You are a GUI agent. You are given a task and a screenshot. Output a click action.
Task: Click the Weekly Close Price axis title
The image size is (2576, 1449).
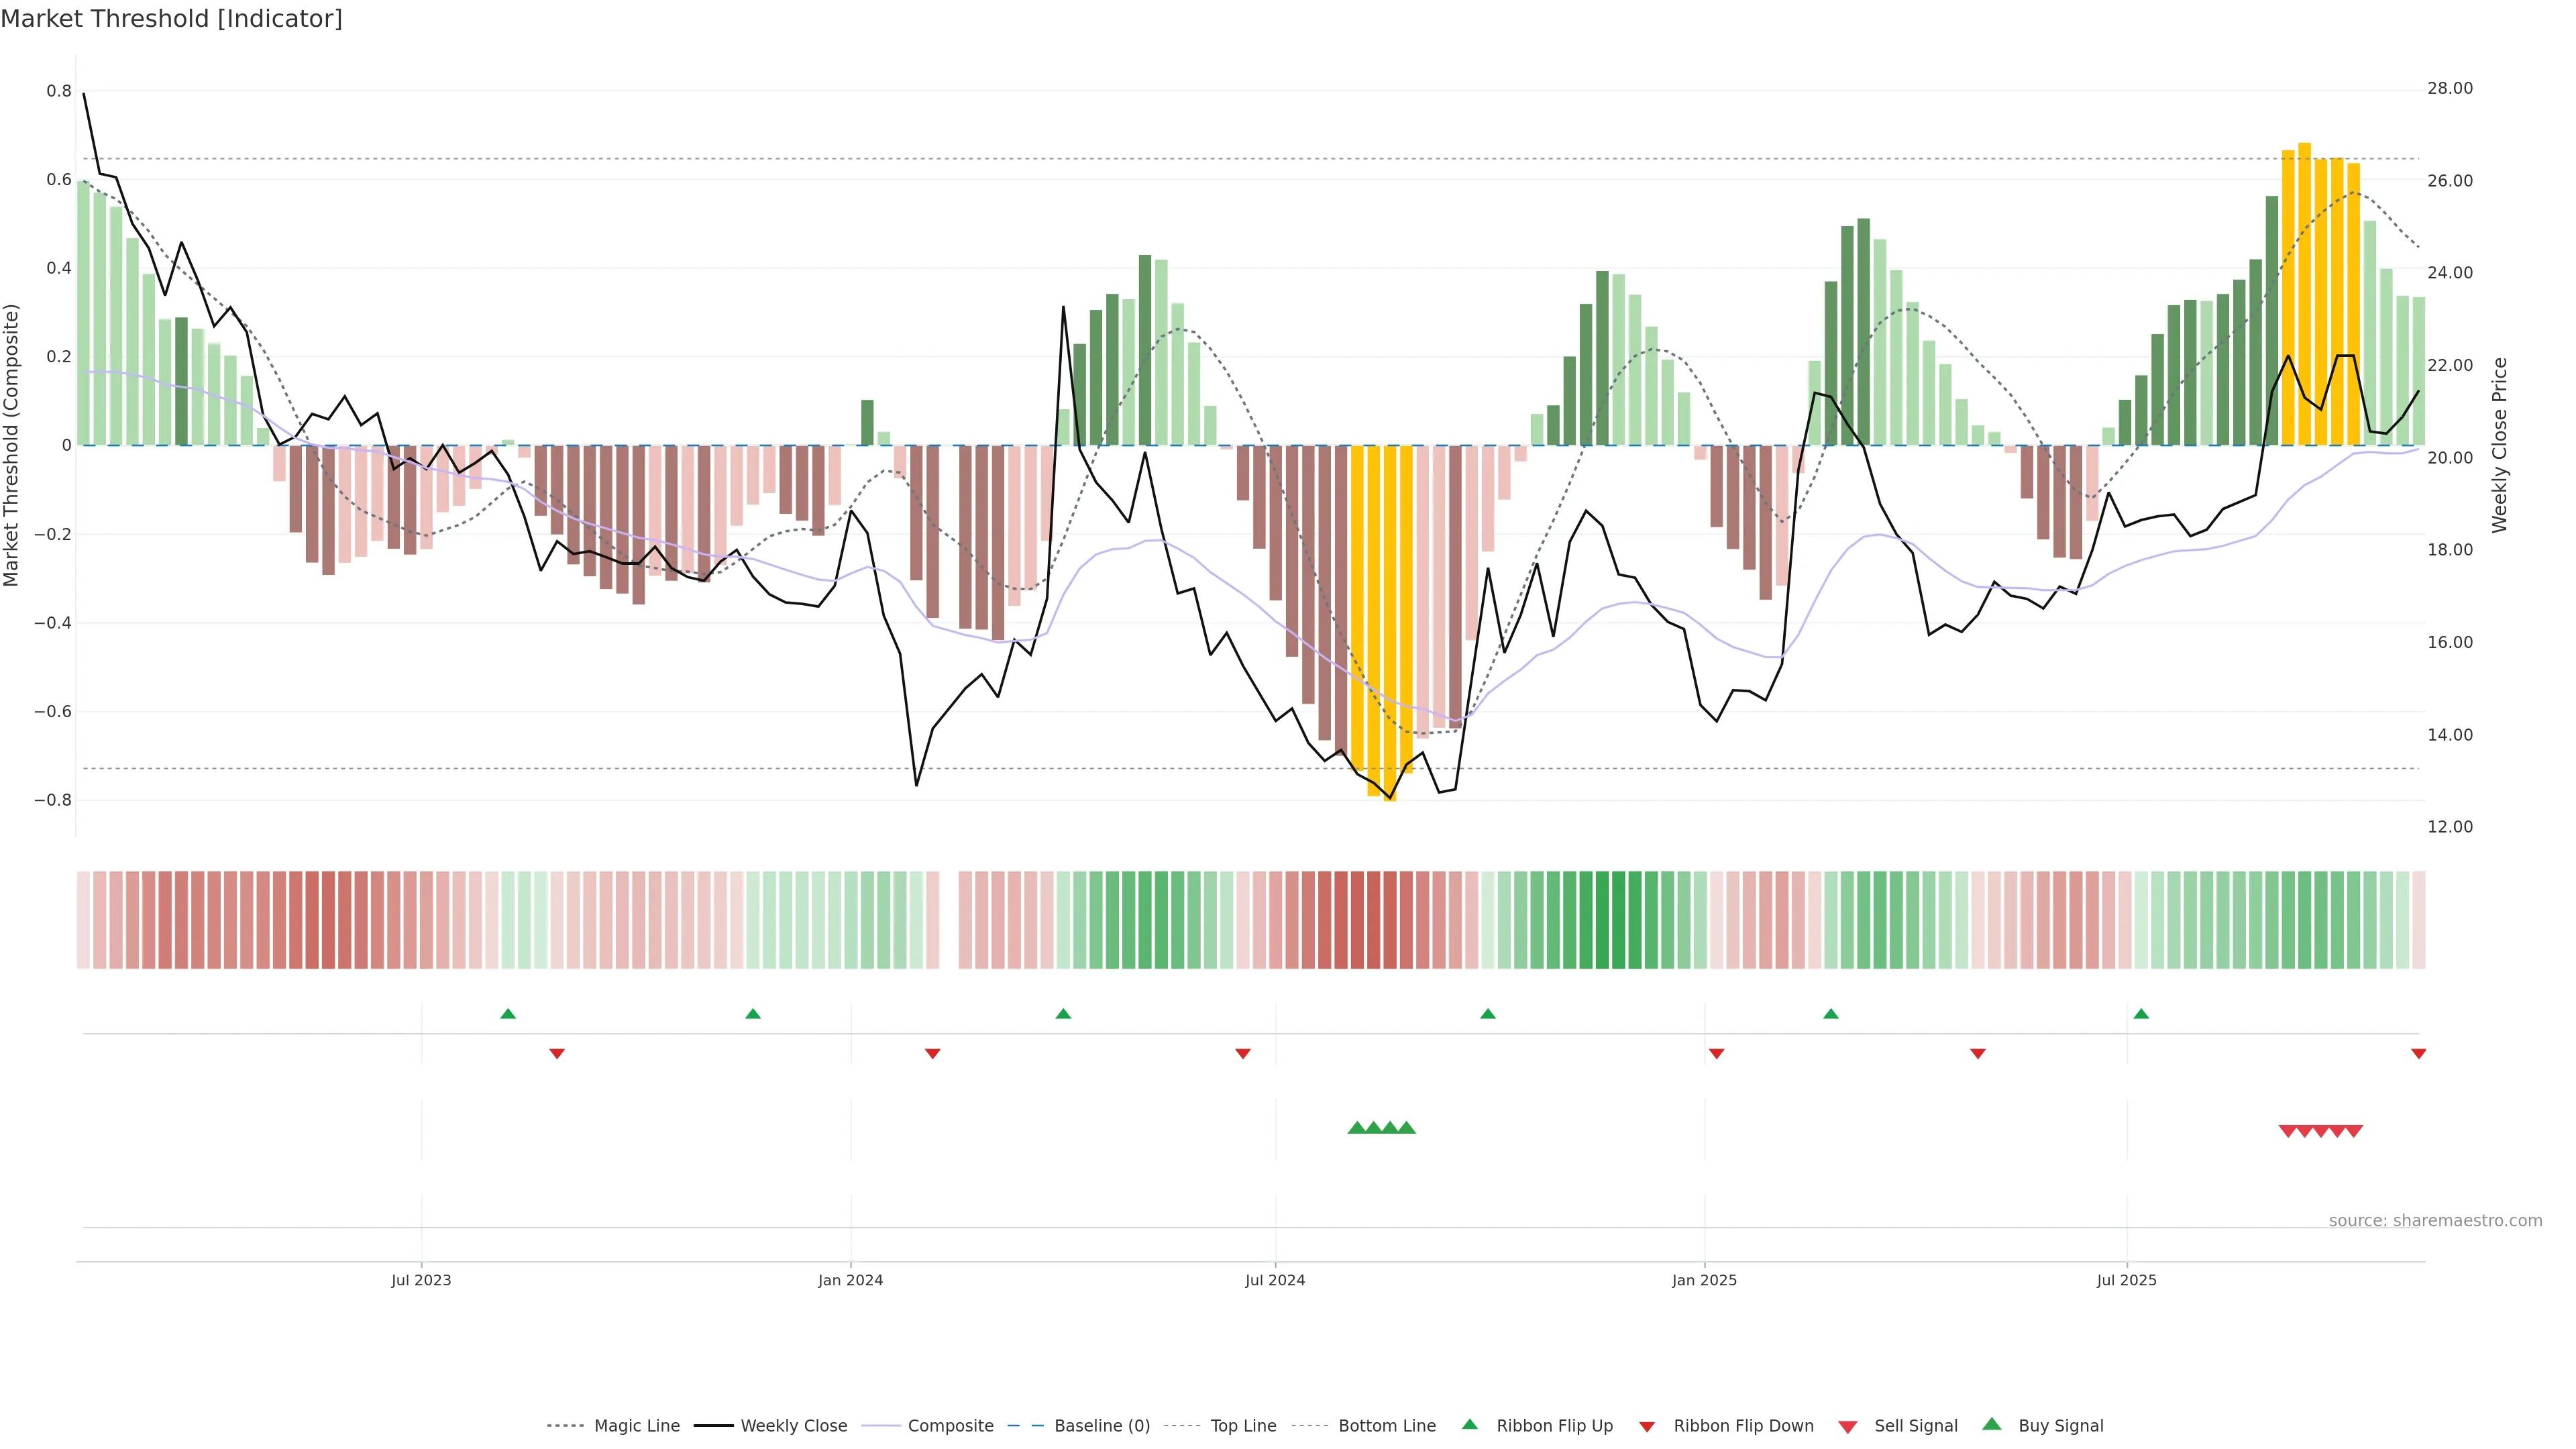click(2499, 445)
